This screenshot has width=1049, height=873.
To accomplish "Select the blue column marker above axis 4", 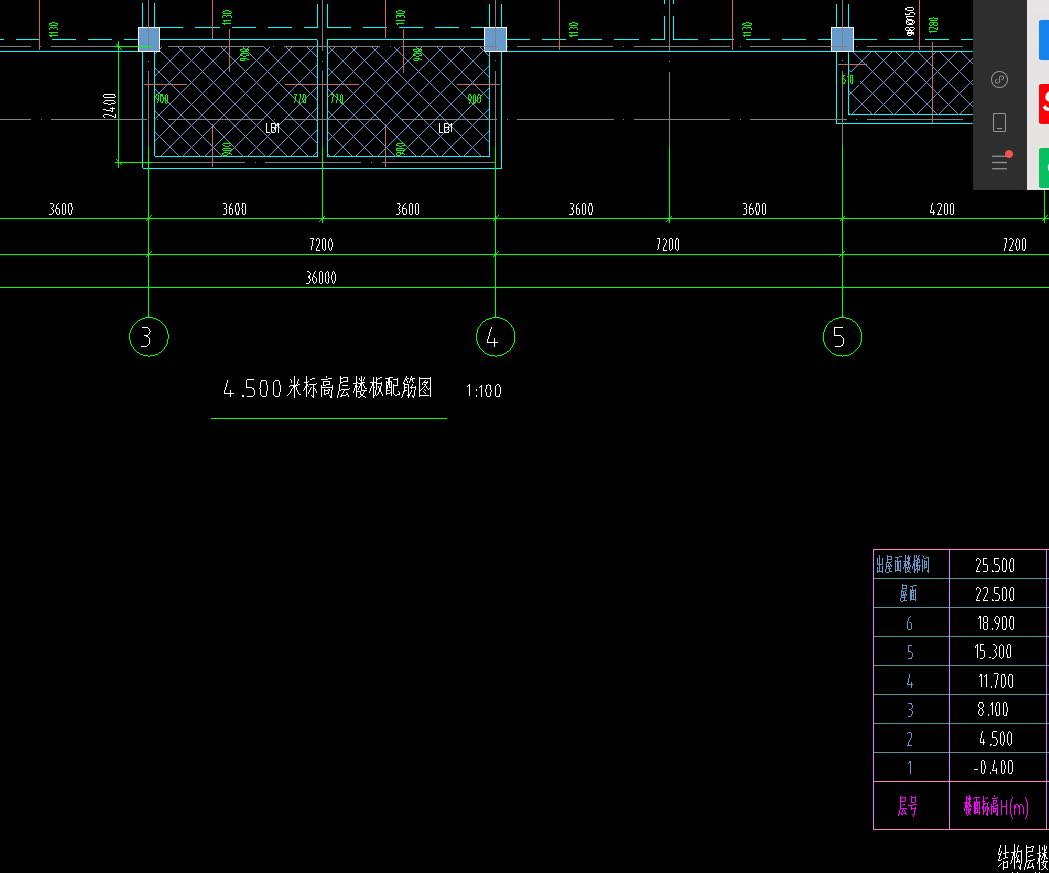I will coord(495,39).
